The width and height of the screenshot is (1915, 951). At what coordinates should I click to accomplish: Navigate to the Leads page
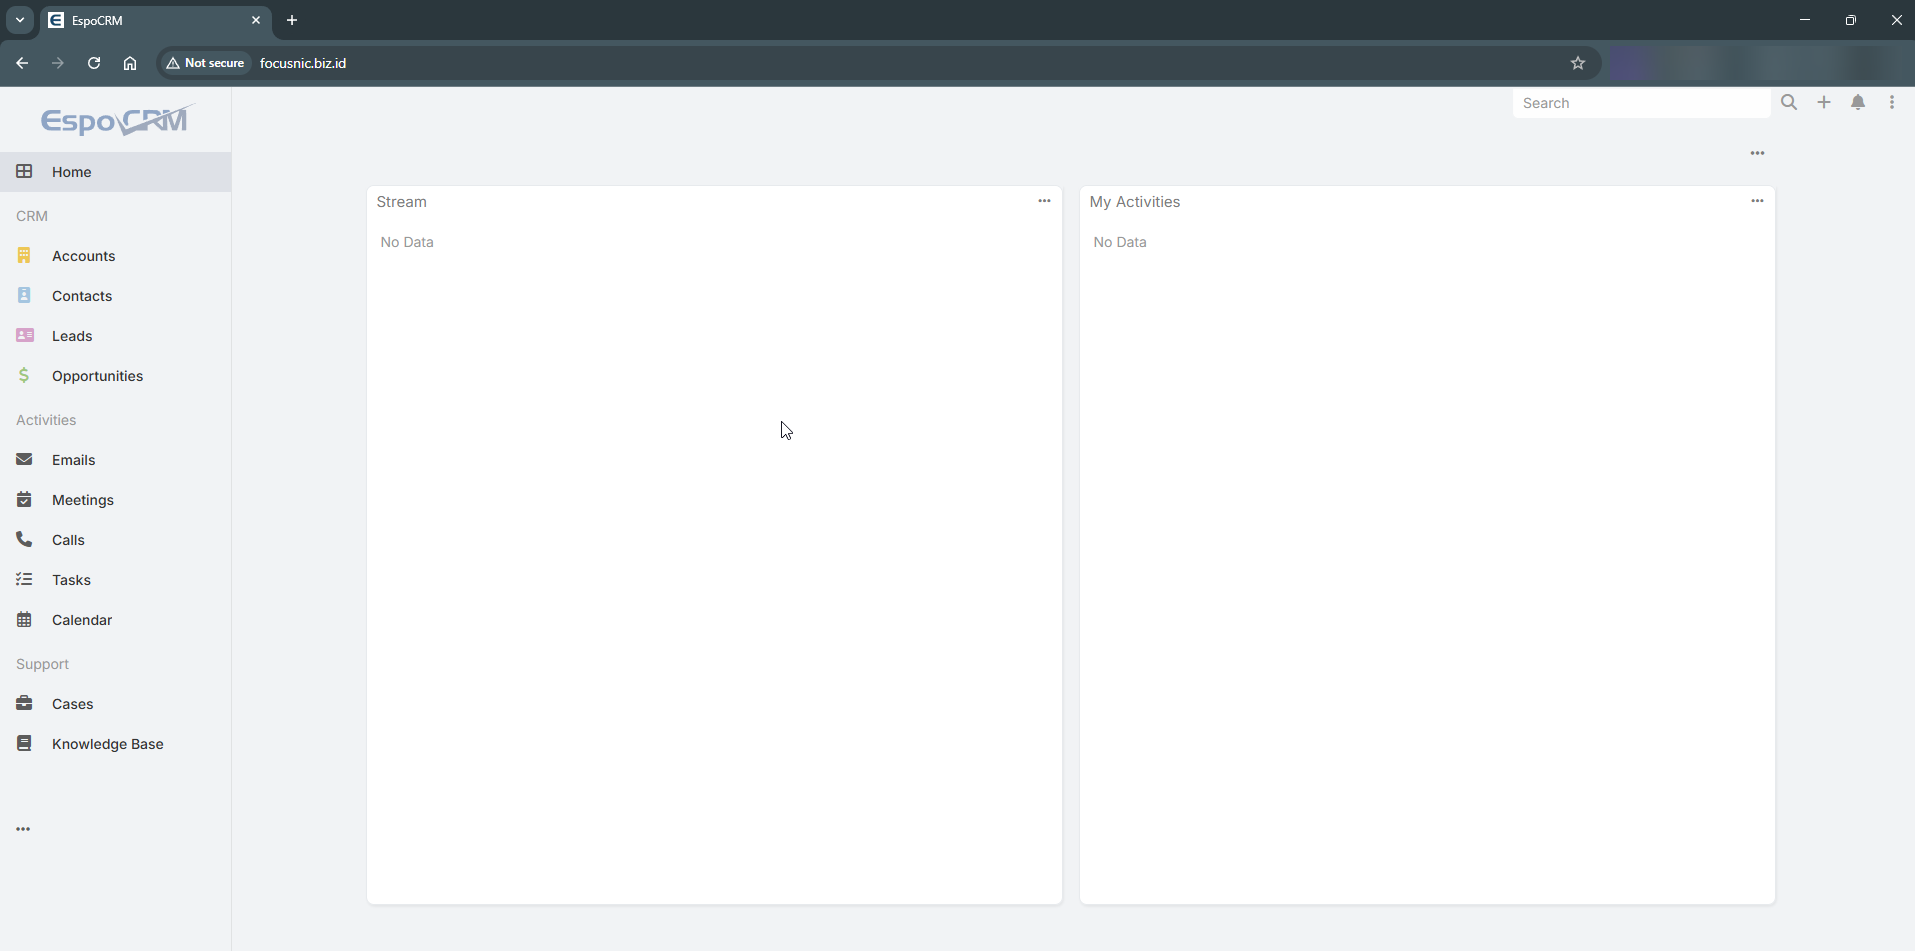[x=72, y=336]
